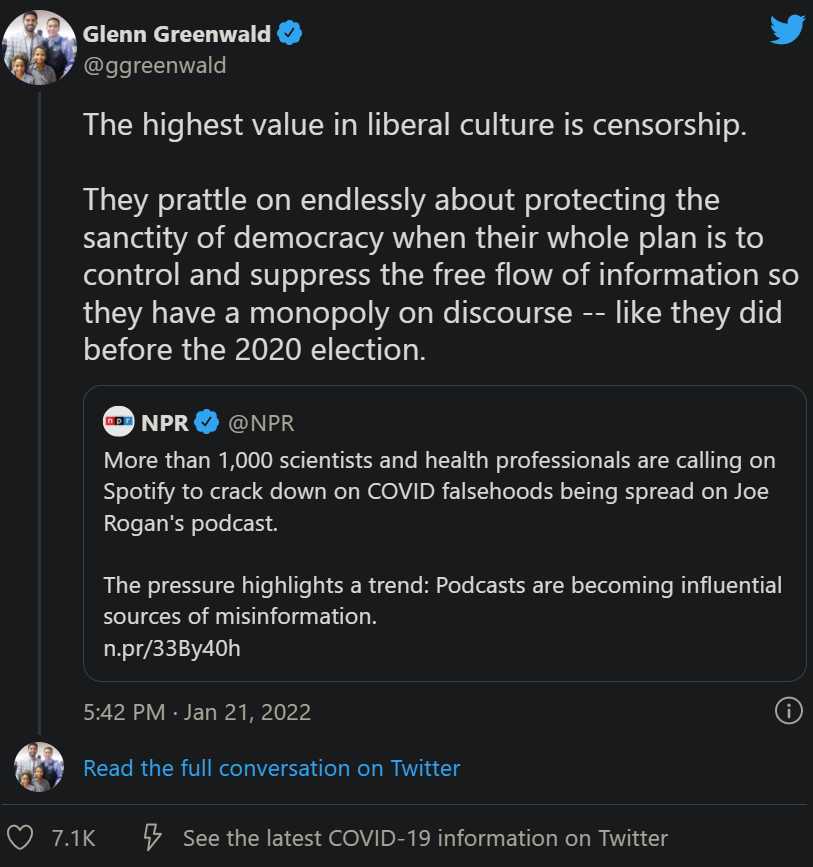Open the quoted NPR tweet body text

440,492
